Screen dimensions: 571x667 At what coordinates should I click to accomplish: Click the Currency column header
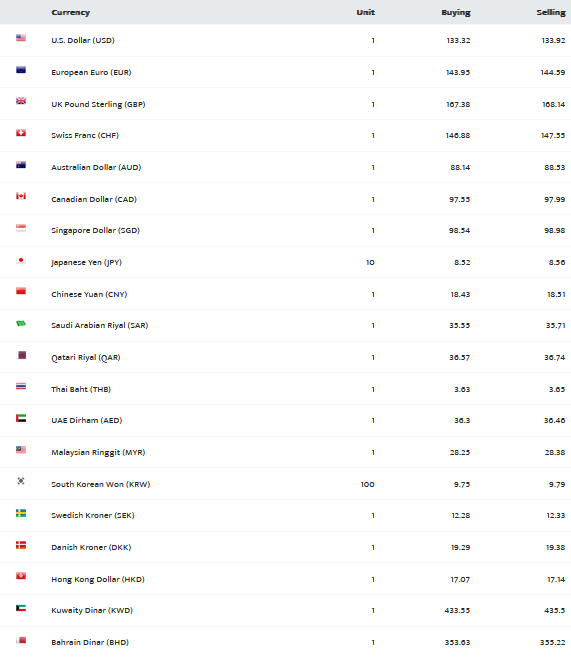click(x=71, y=12)
